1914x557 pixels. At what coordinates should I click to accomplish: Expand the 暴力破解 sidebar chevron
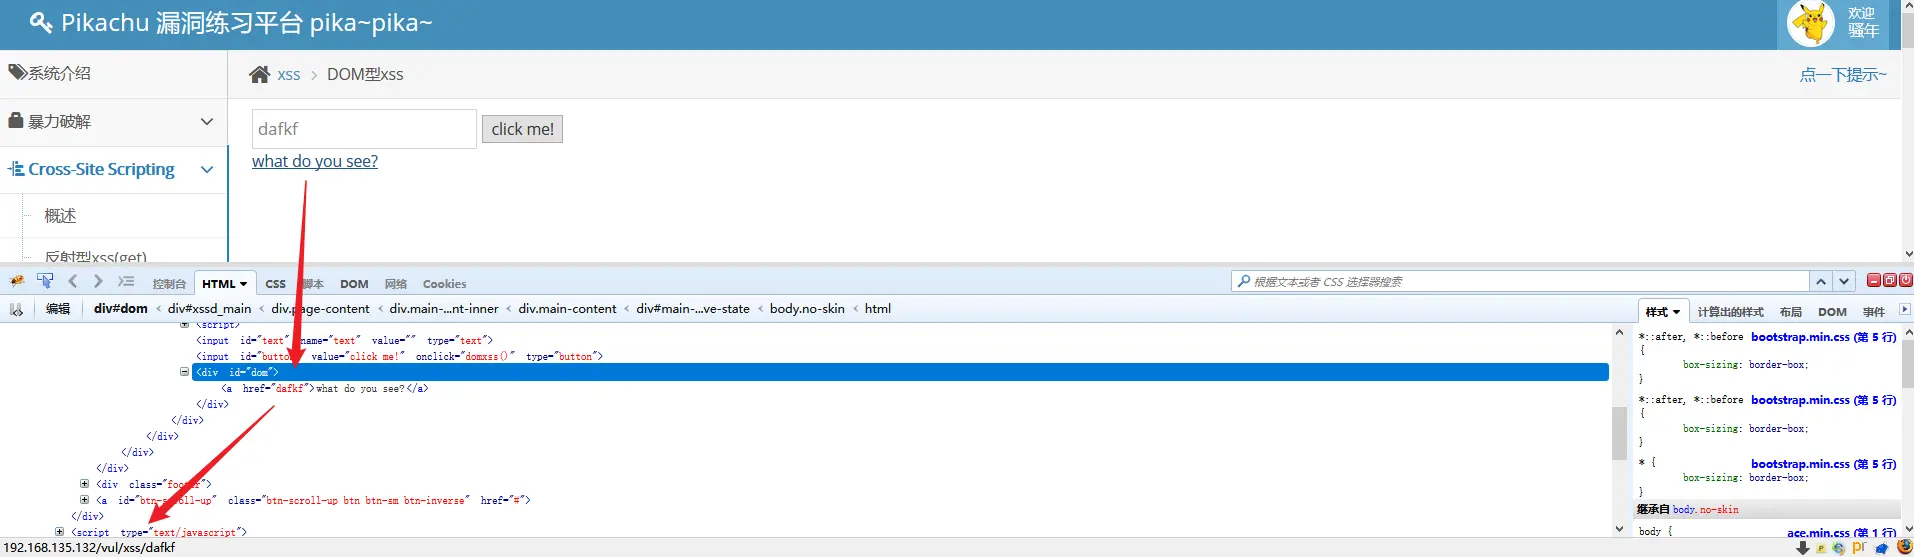click(x=207, y=121)
